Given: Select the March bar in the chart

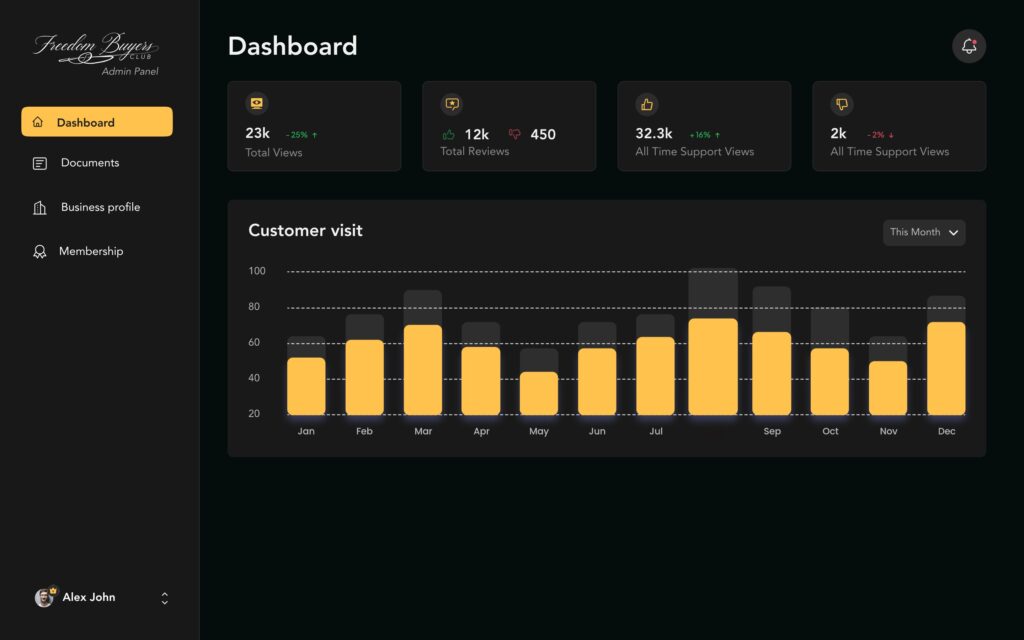Looking at the screenshot, I should coord(423,369).
